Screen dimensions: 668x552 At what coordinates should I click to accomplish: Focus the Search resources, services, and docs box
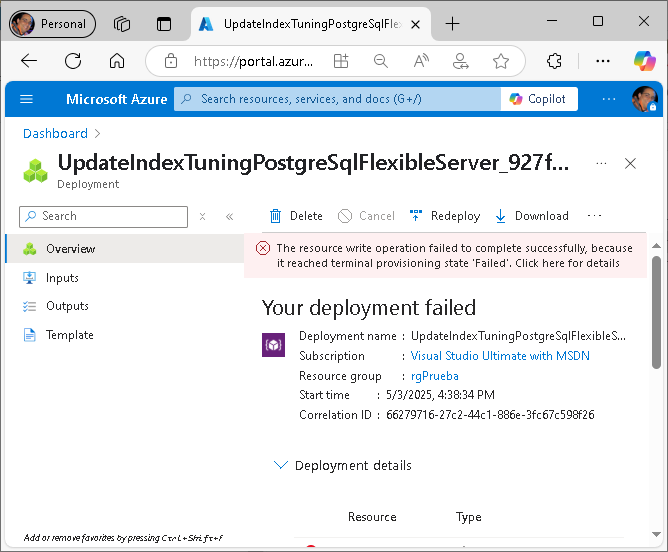(x=337, y=99)
